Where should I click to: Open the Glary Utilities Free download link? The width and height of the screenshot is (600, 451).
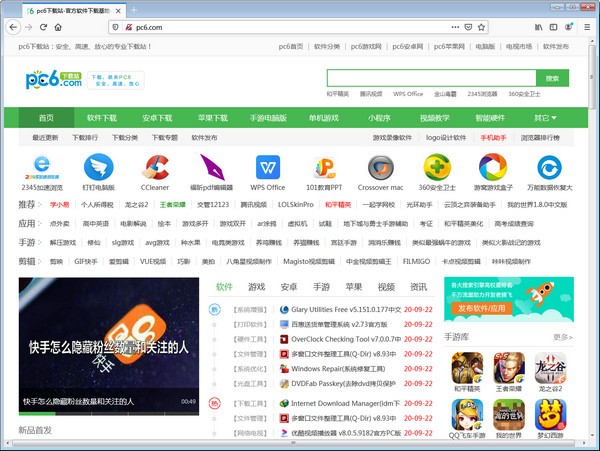pos(339,310)
